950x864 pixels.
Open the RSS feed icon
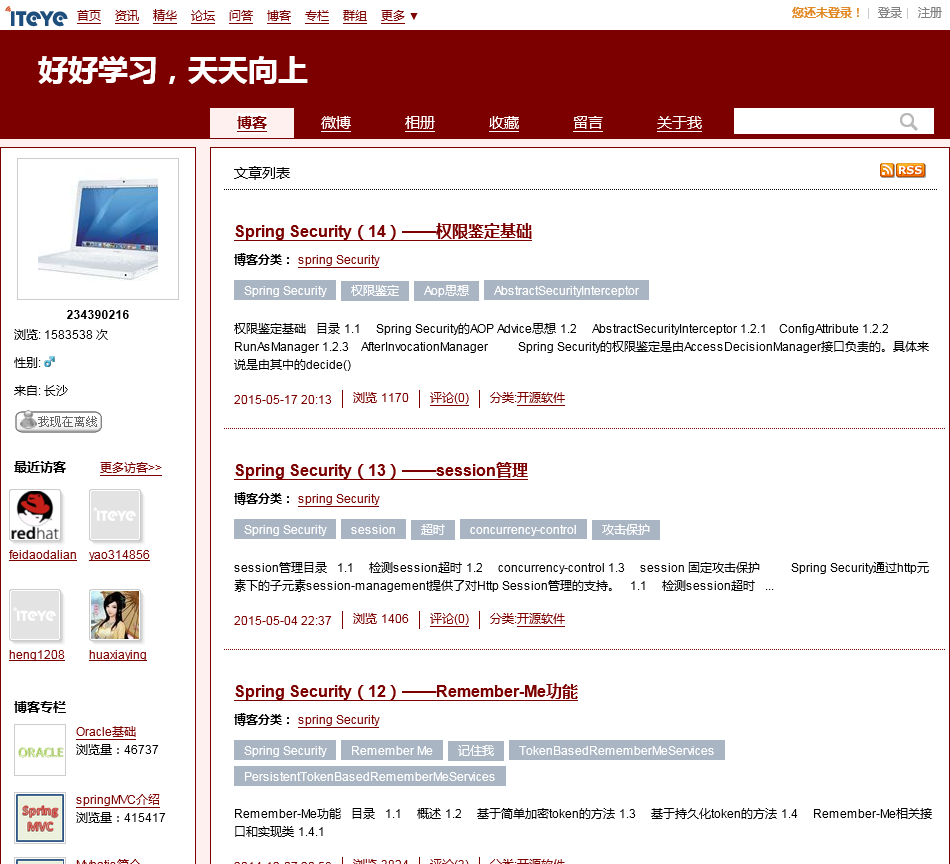coord(902,170)
